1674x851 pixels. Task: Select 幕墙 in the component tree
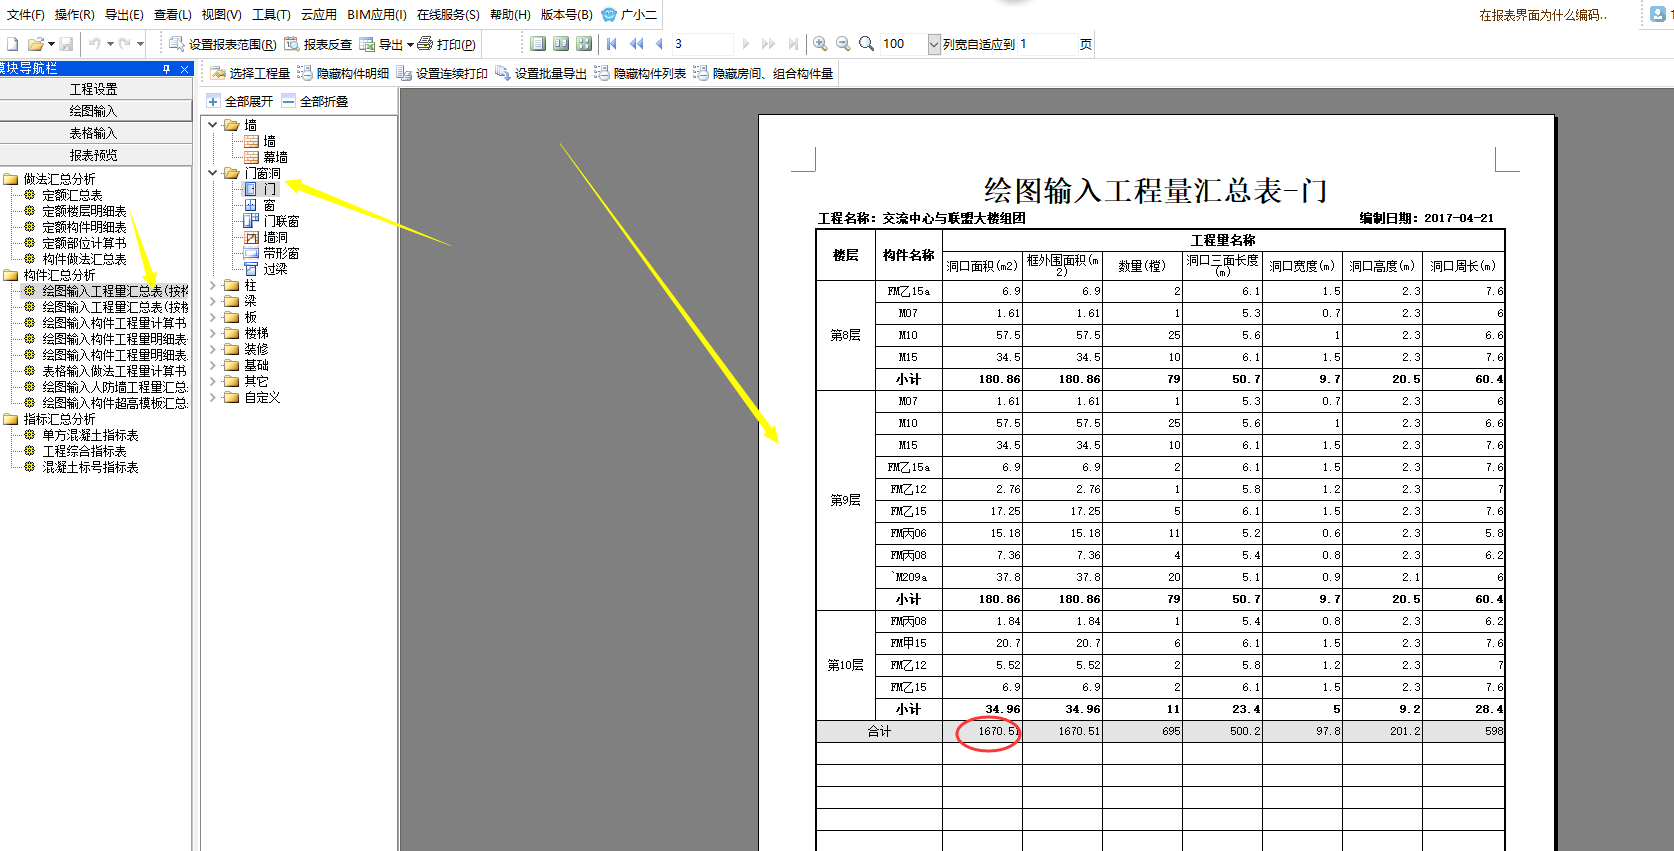(275, 157)
